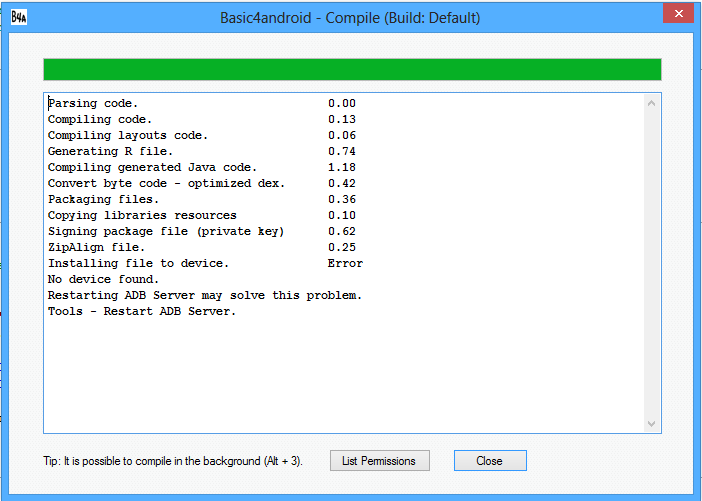Click the log scrollbar up arrow
Viewport: 702px width, 501px height.
[651, 103]
